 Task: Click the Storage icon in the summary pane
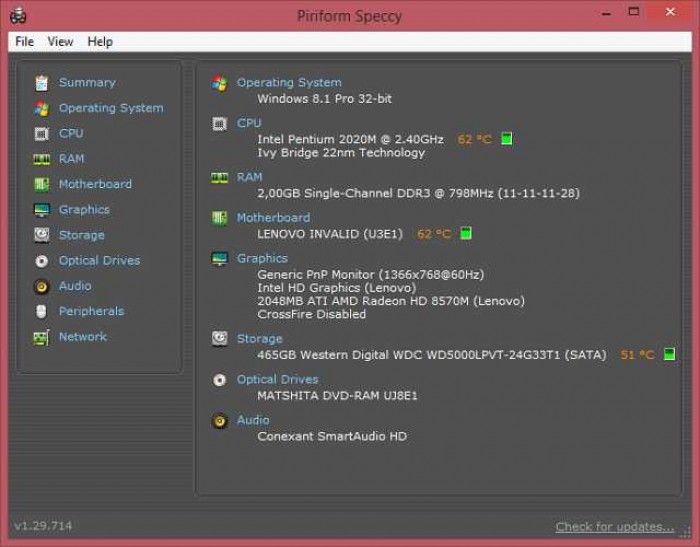click(x=219, y=339)
